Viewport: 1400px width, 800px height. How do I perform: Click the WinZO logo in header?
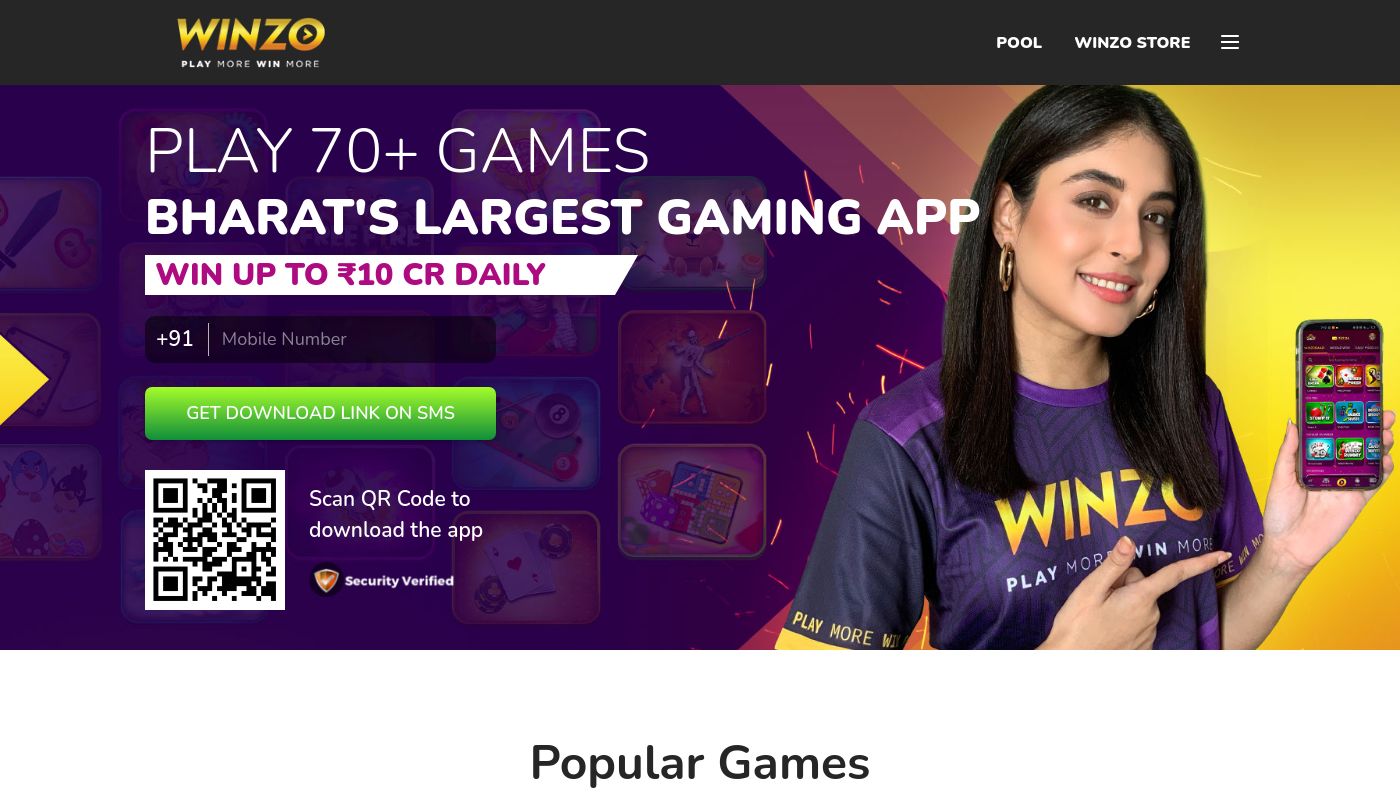click(251, 42)
